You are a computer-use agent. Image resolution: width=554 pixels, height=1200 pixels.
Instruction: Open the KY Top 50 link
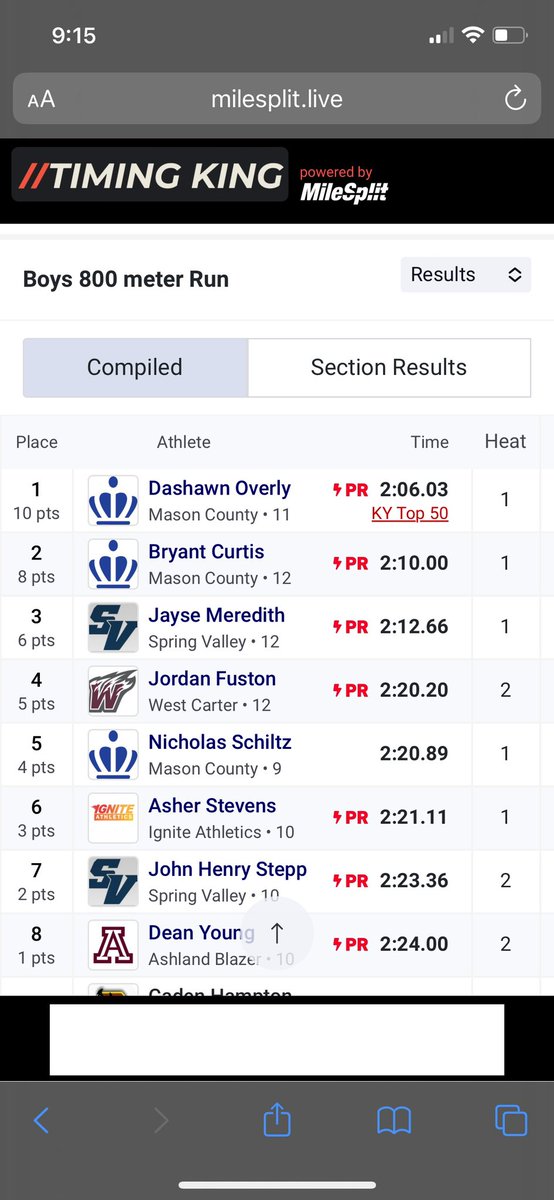point(409,514)
